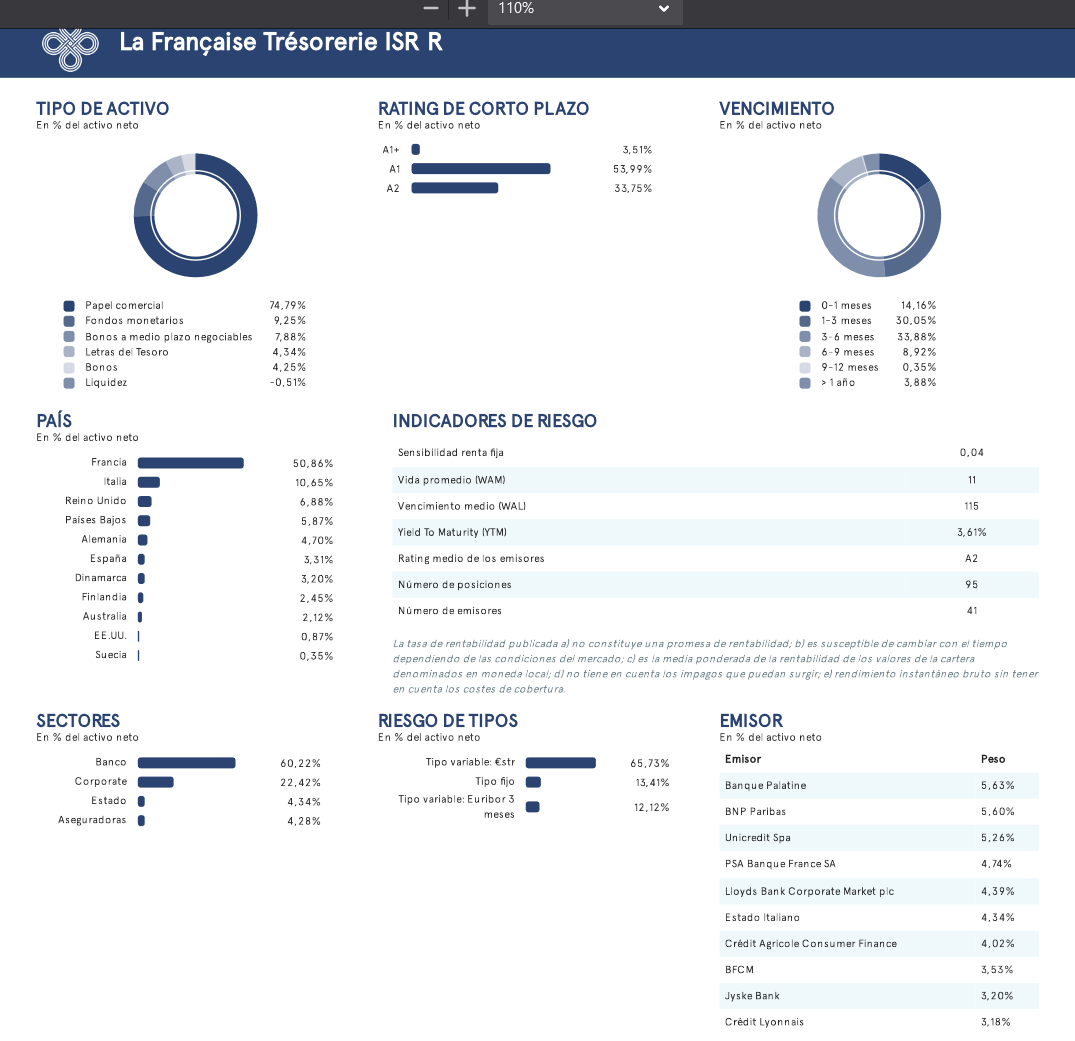Image resolution: width=1075 pixels, height=1041 pixels.
Task: Click the 3-6 meses value 33,88%
Action: (917, 337)
